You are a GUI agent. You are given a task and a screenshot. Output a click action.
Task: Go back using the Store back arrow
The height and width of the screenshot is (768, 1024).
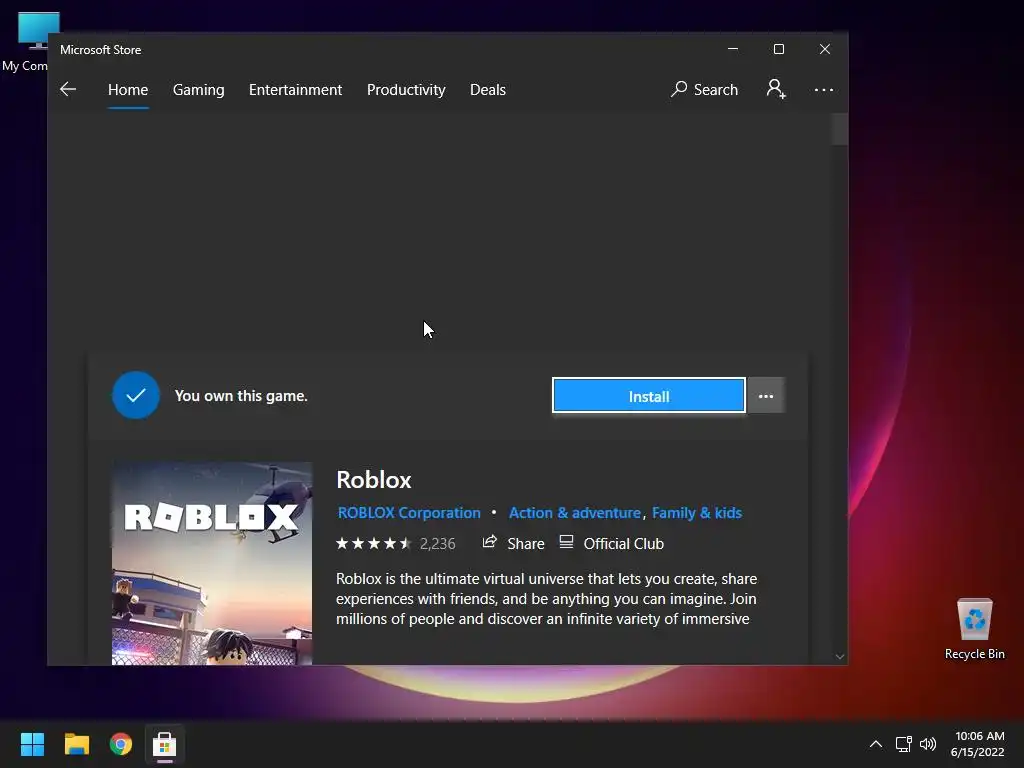[x=68, y=89]
